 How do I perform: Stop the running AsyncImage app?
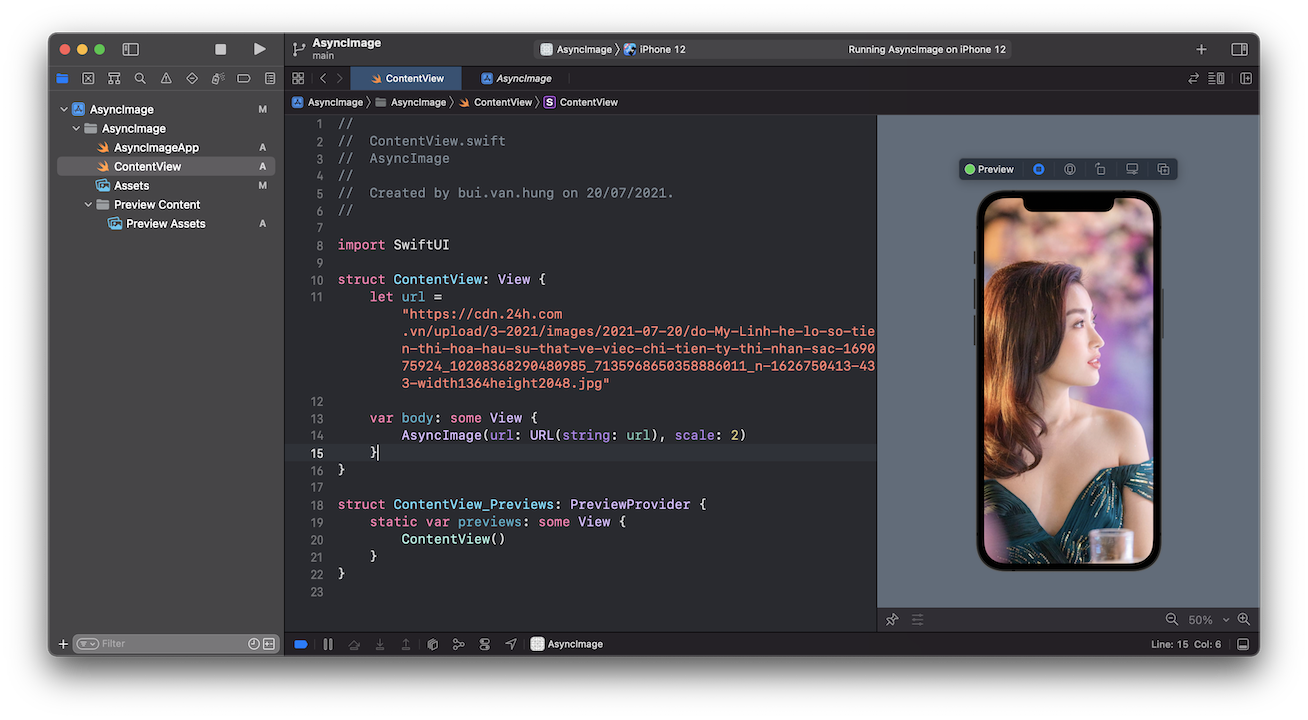[x=220, y=49]
